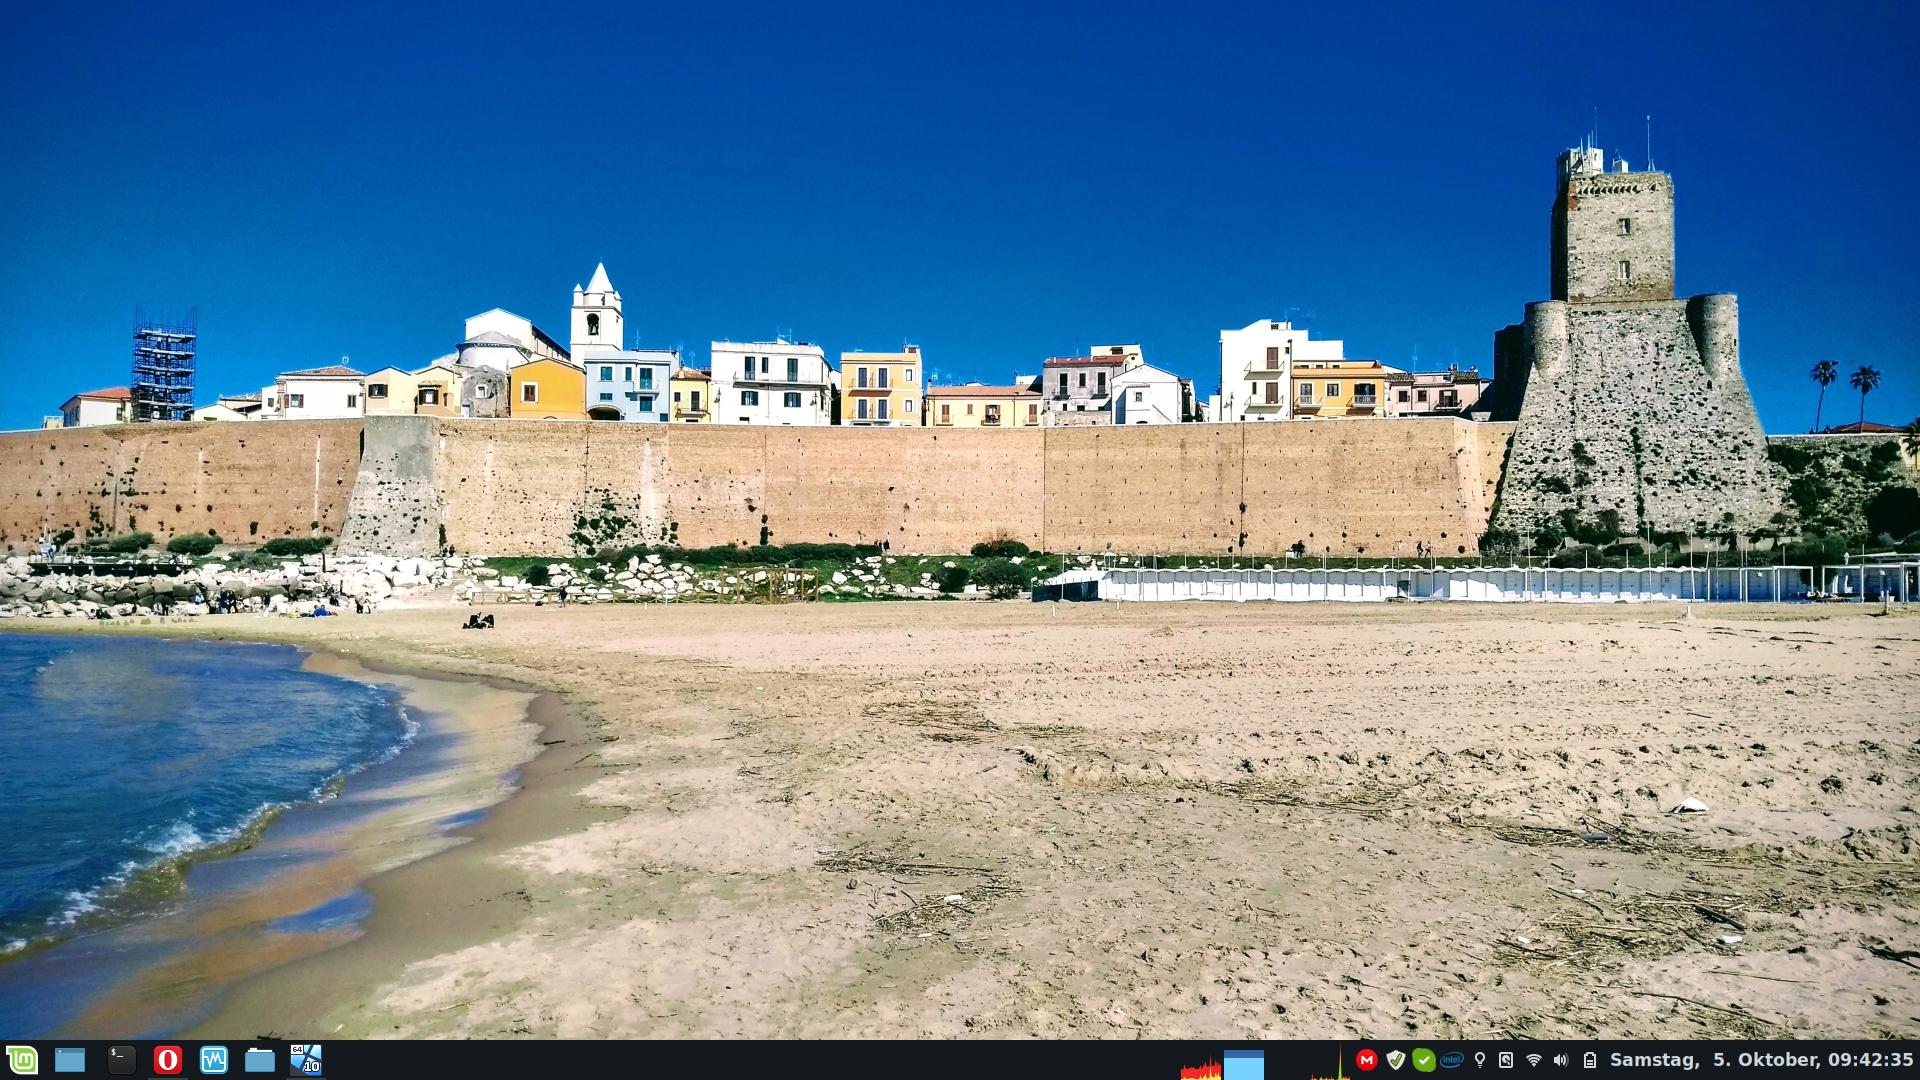Screen dimensions: 1920x1080
Task: Open the 64-bit app with 10 badge
Action: point(306,1060)
